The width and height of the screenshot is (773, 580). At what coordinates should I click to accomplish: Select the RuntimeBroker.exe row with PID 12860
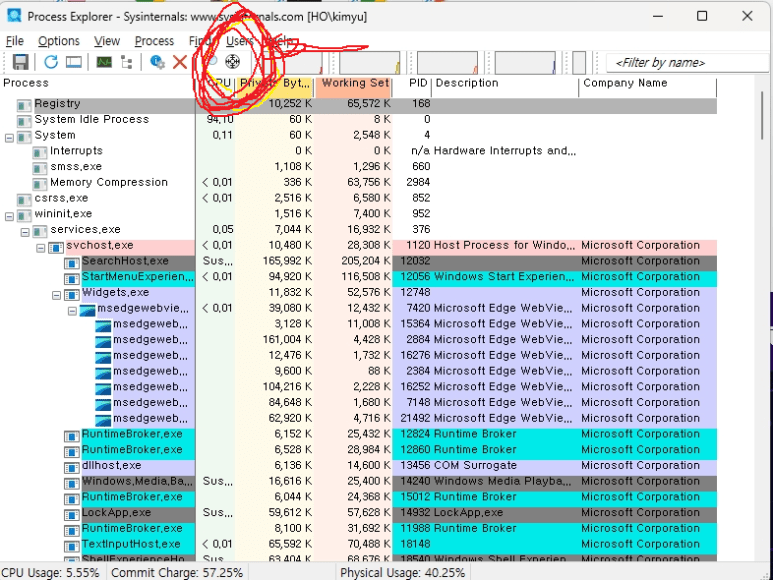pos(359,450)
